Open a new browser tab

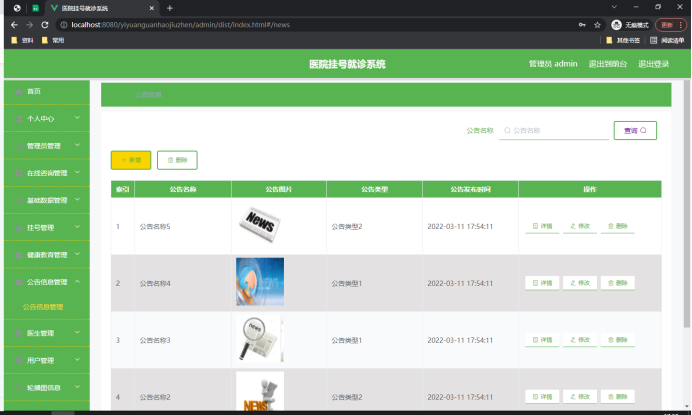[x=169, y=8]
